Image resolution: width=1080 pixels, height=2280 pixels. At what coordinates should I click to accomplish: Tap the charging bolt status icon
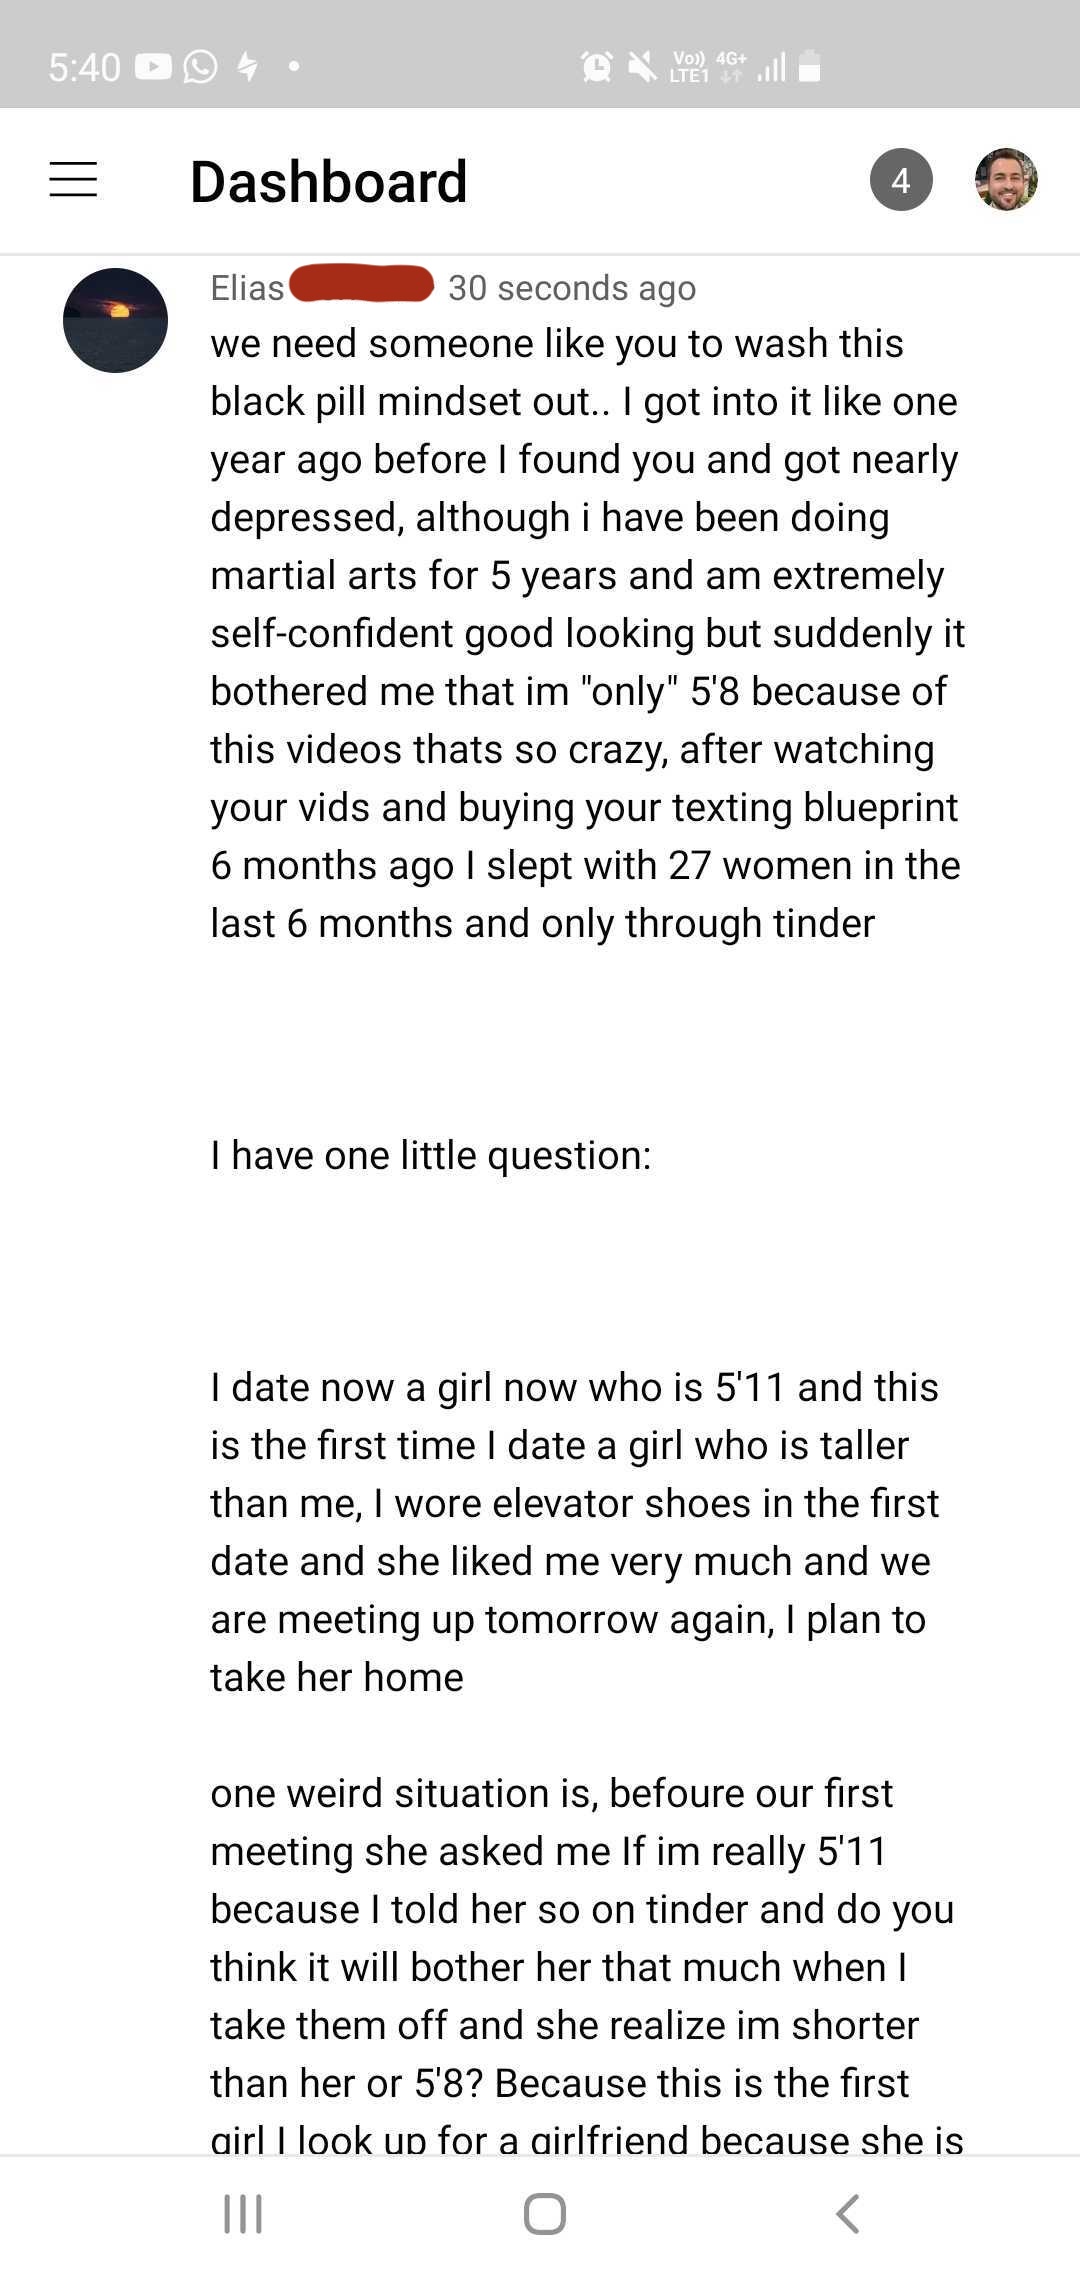click(247, 67)
